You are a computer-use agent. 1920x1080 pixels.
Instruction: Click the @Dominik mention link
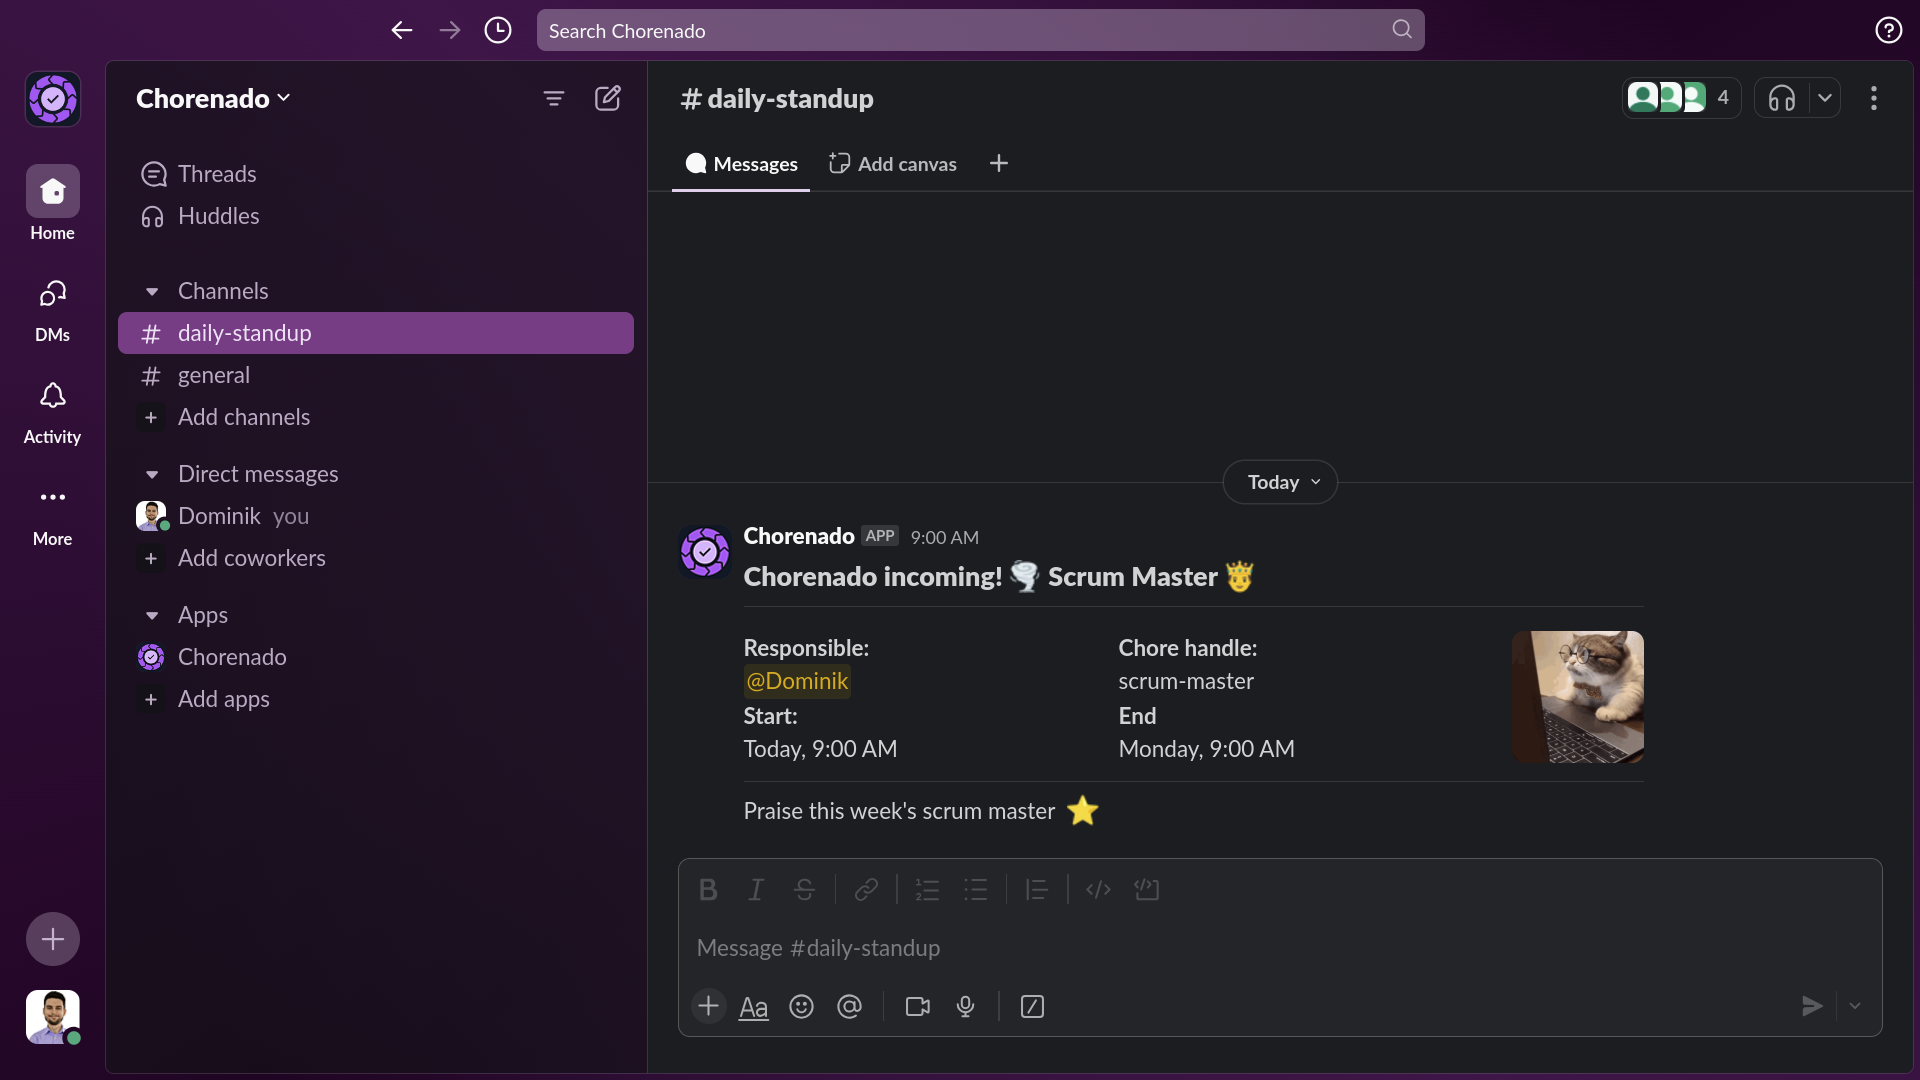[x=797, y=681]
